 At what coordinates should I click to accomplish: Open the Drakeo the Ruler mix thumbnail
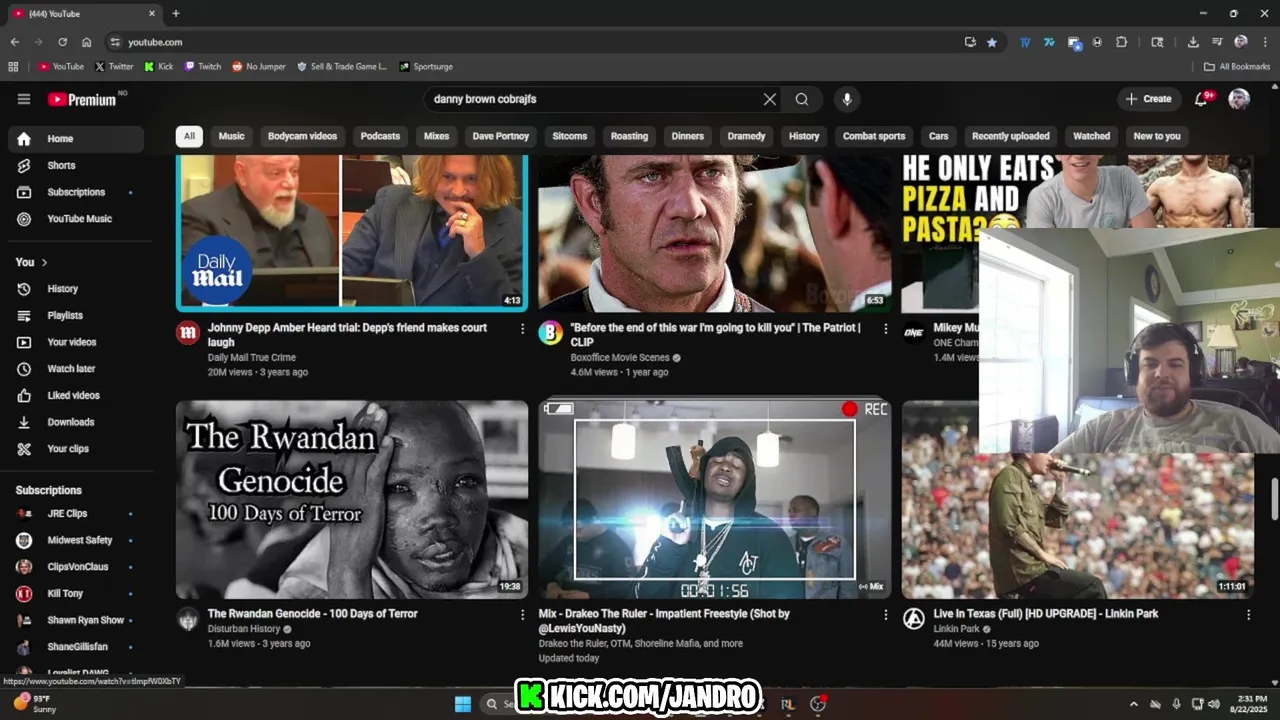(715, 500)
